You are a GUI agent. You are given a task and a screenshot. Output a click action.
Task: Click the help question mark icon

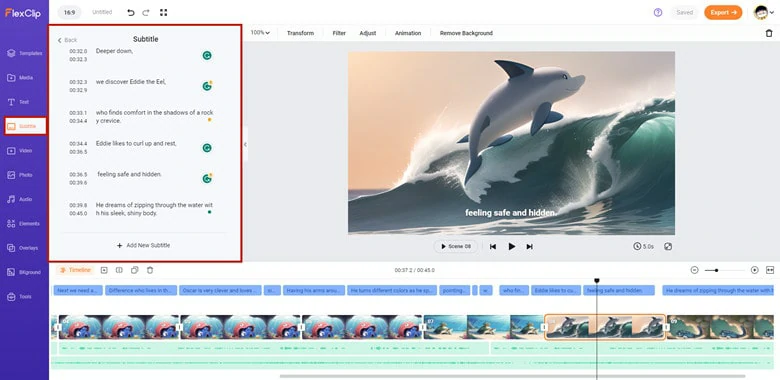pos(658,12)
